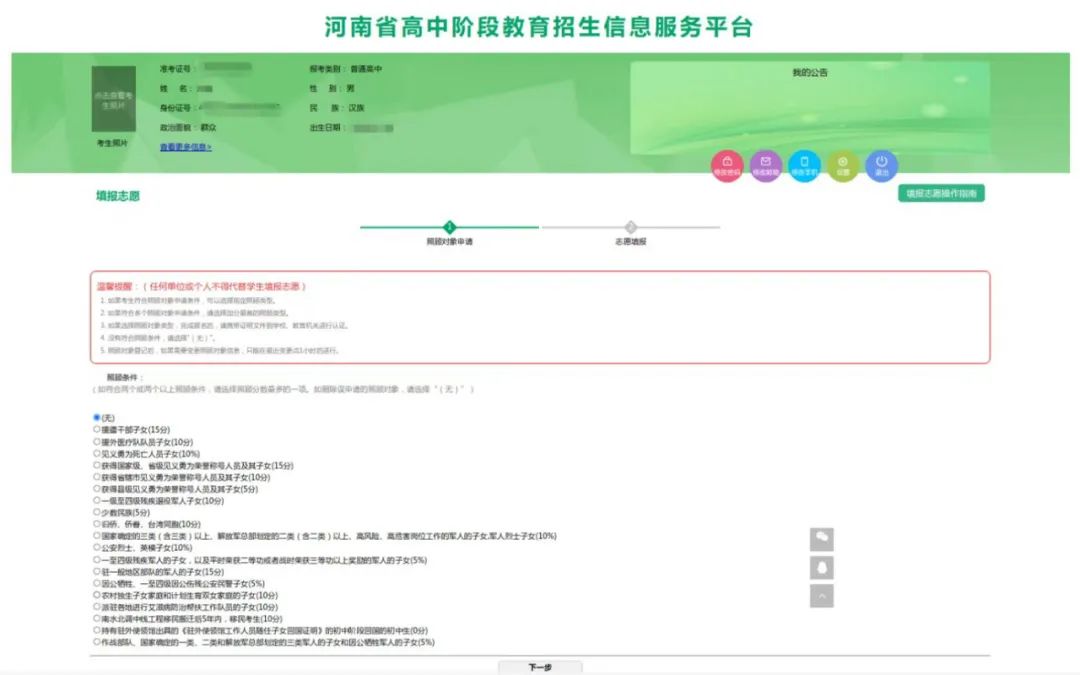Select 归侨、侨眷、台湾同胞(10分) option
Image resolution: width=1080 pixels, height=675 pixels.
(97, 523)
